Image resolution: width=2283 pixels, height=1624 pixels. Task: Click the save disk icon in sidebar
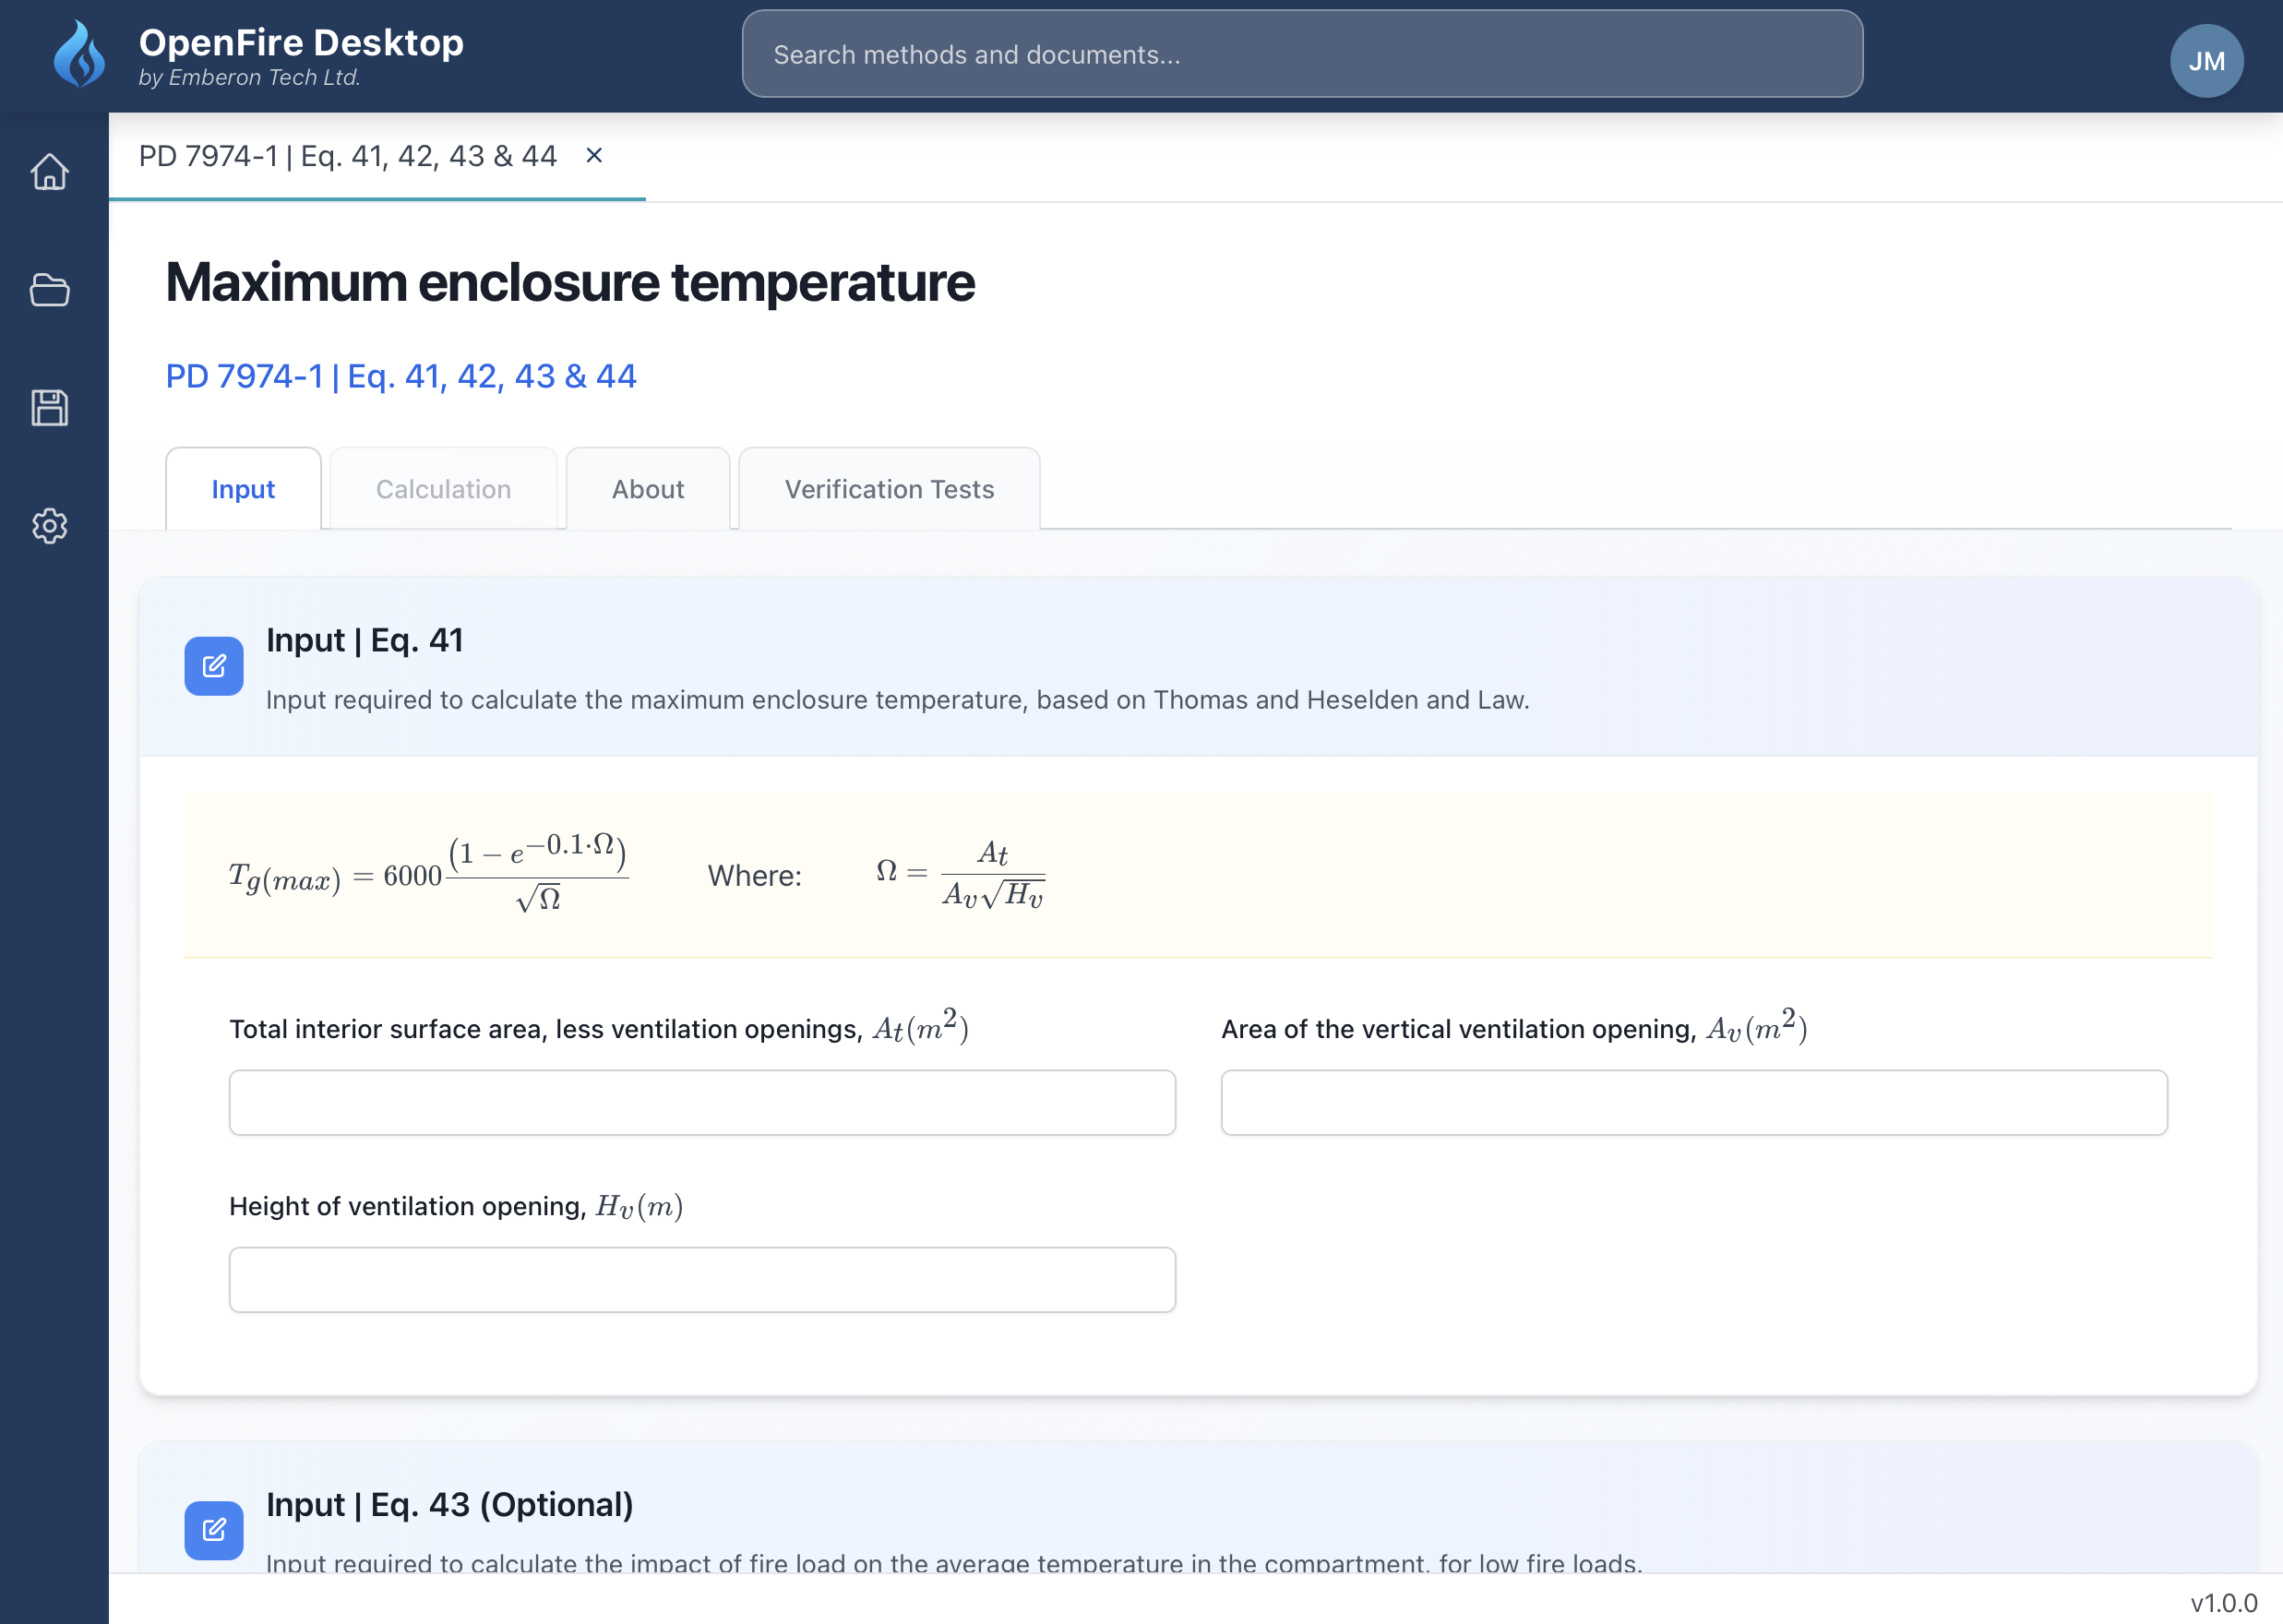tap(49, 408)
